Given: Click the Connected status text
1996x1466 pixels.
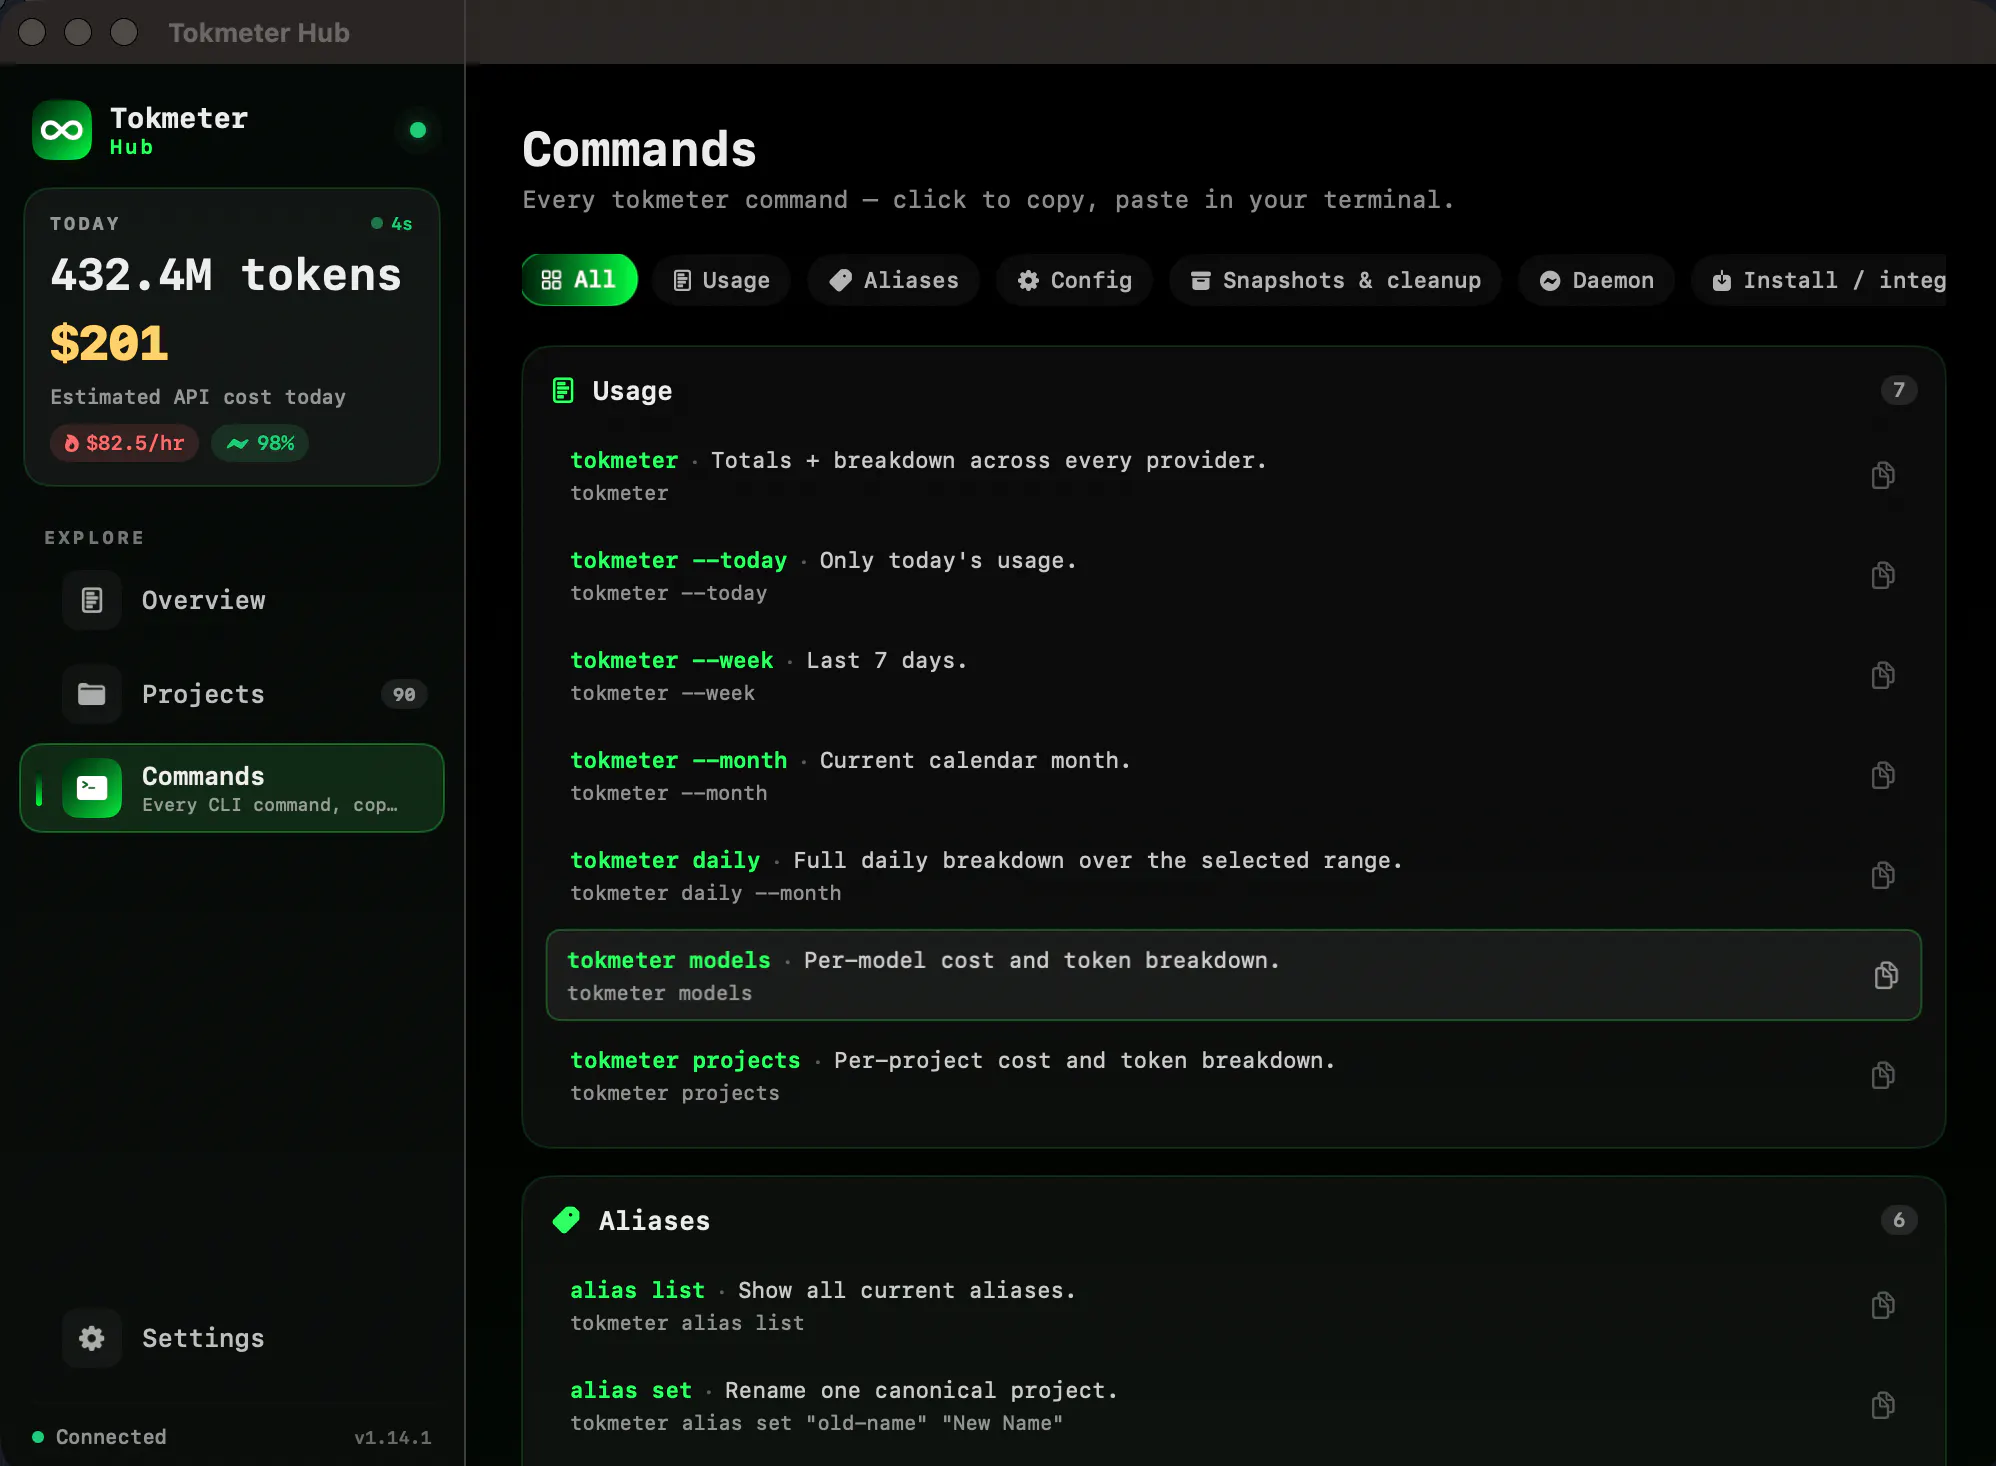Looking at the screenshot, I should 111,1437.
